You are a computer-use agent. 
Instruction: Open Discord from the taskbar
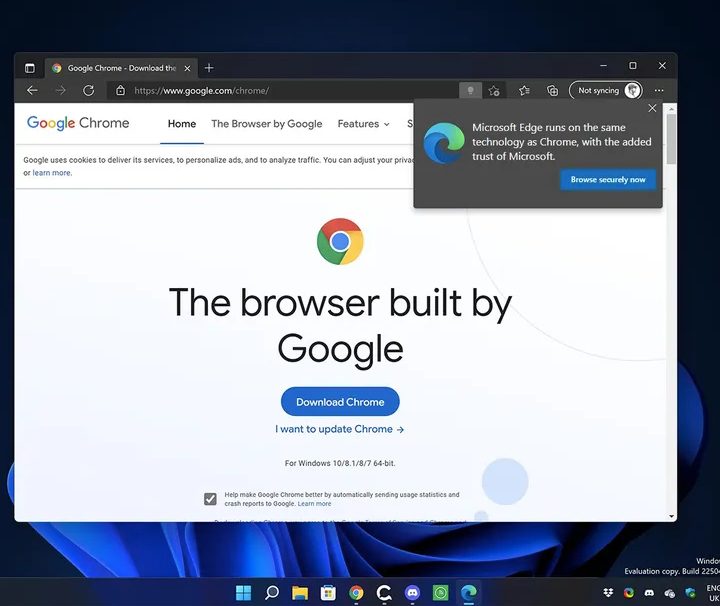pos(412,593)
